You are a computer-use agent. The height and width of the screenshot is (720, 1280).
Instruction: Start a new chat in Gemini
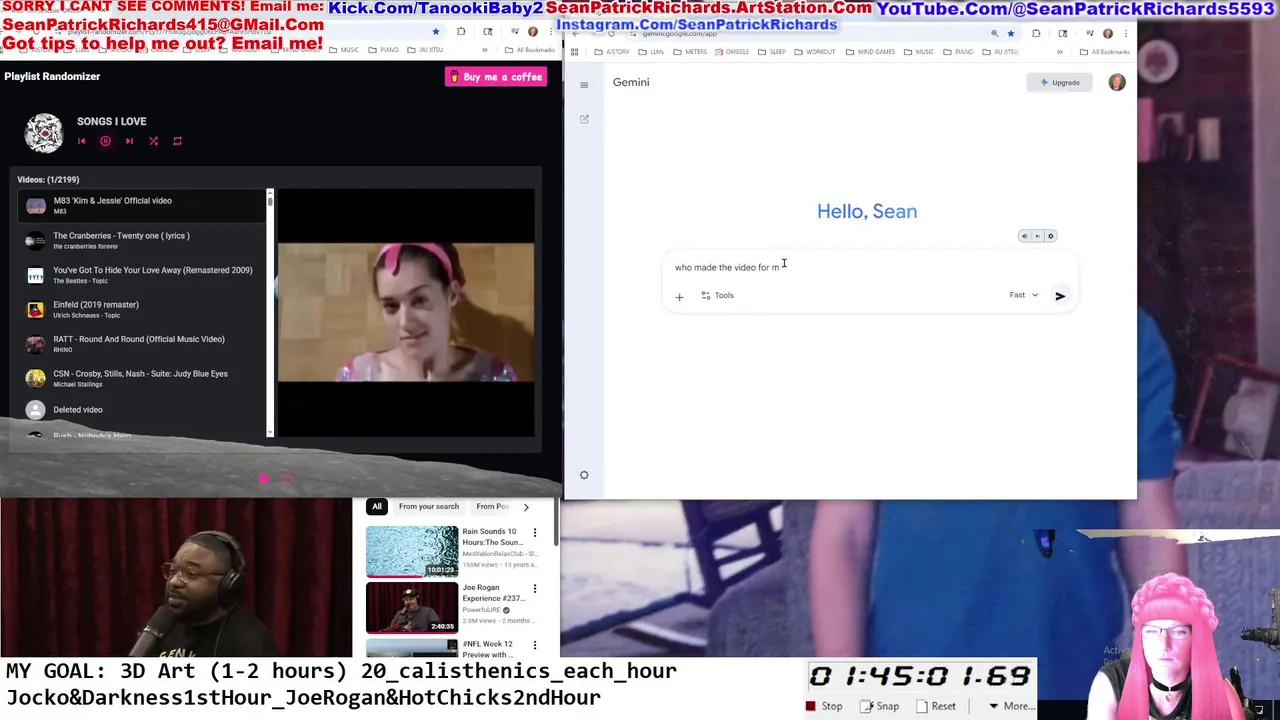point(584,119)
